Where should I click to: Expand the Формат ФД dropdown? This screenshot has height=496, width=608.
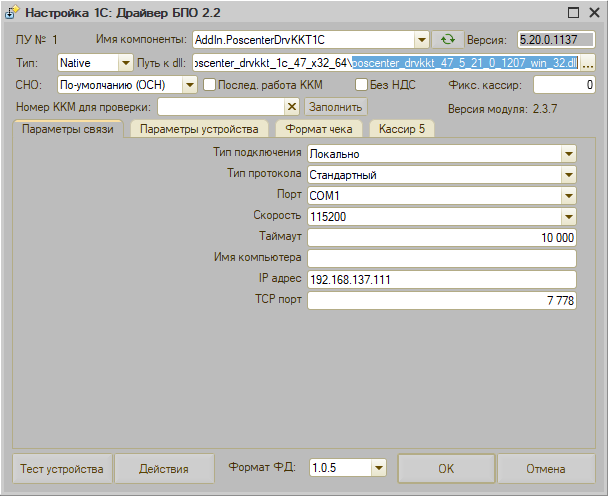pyautogui.click(x=378, y=467)
